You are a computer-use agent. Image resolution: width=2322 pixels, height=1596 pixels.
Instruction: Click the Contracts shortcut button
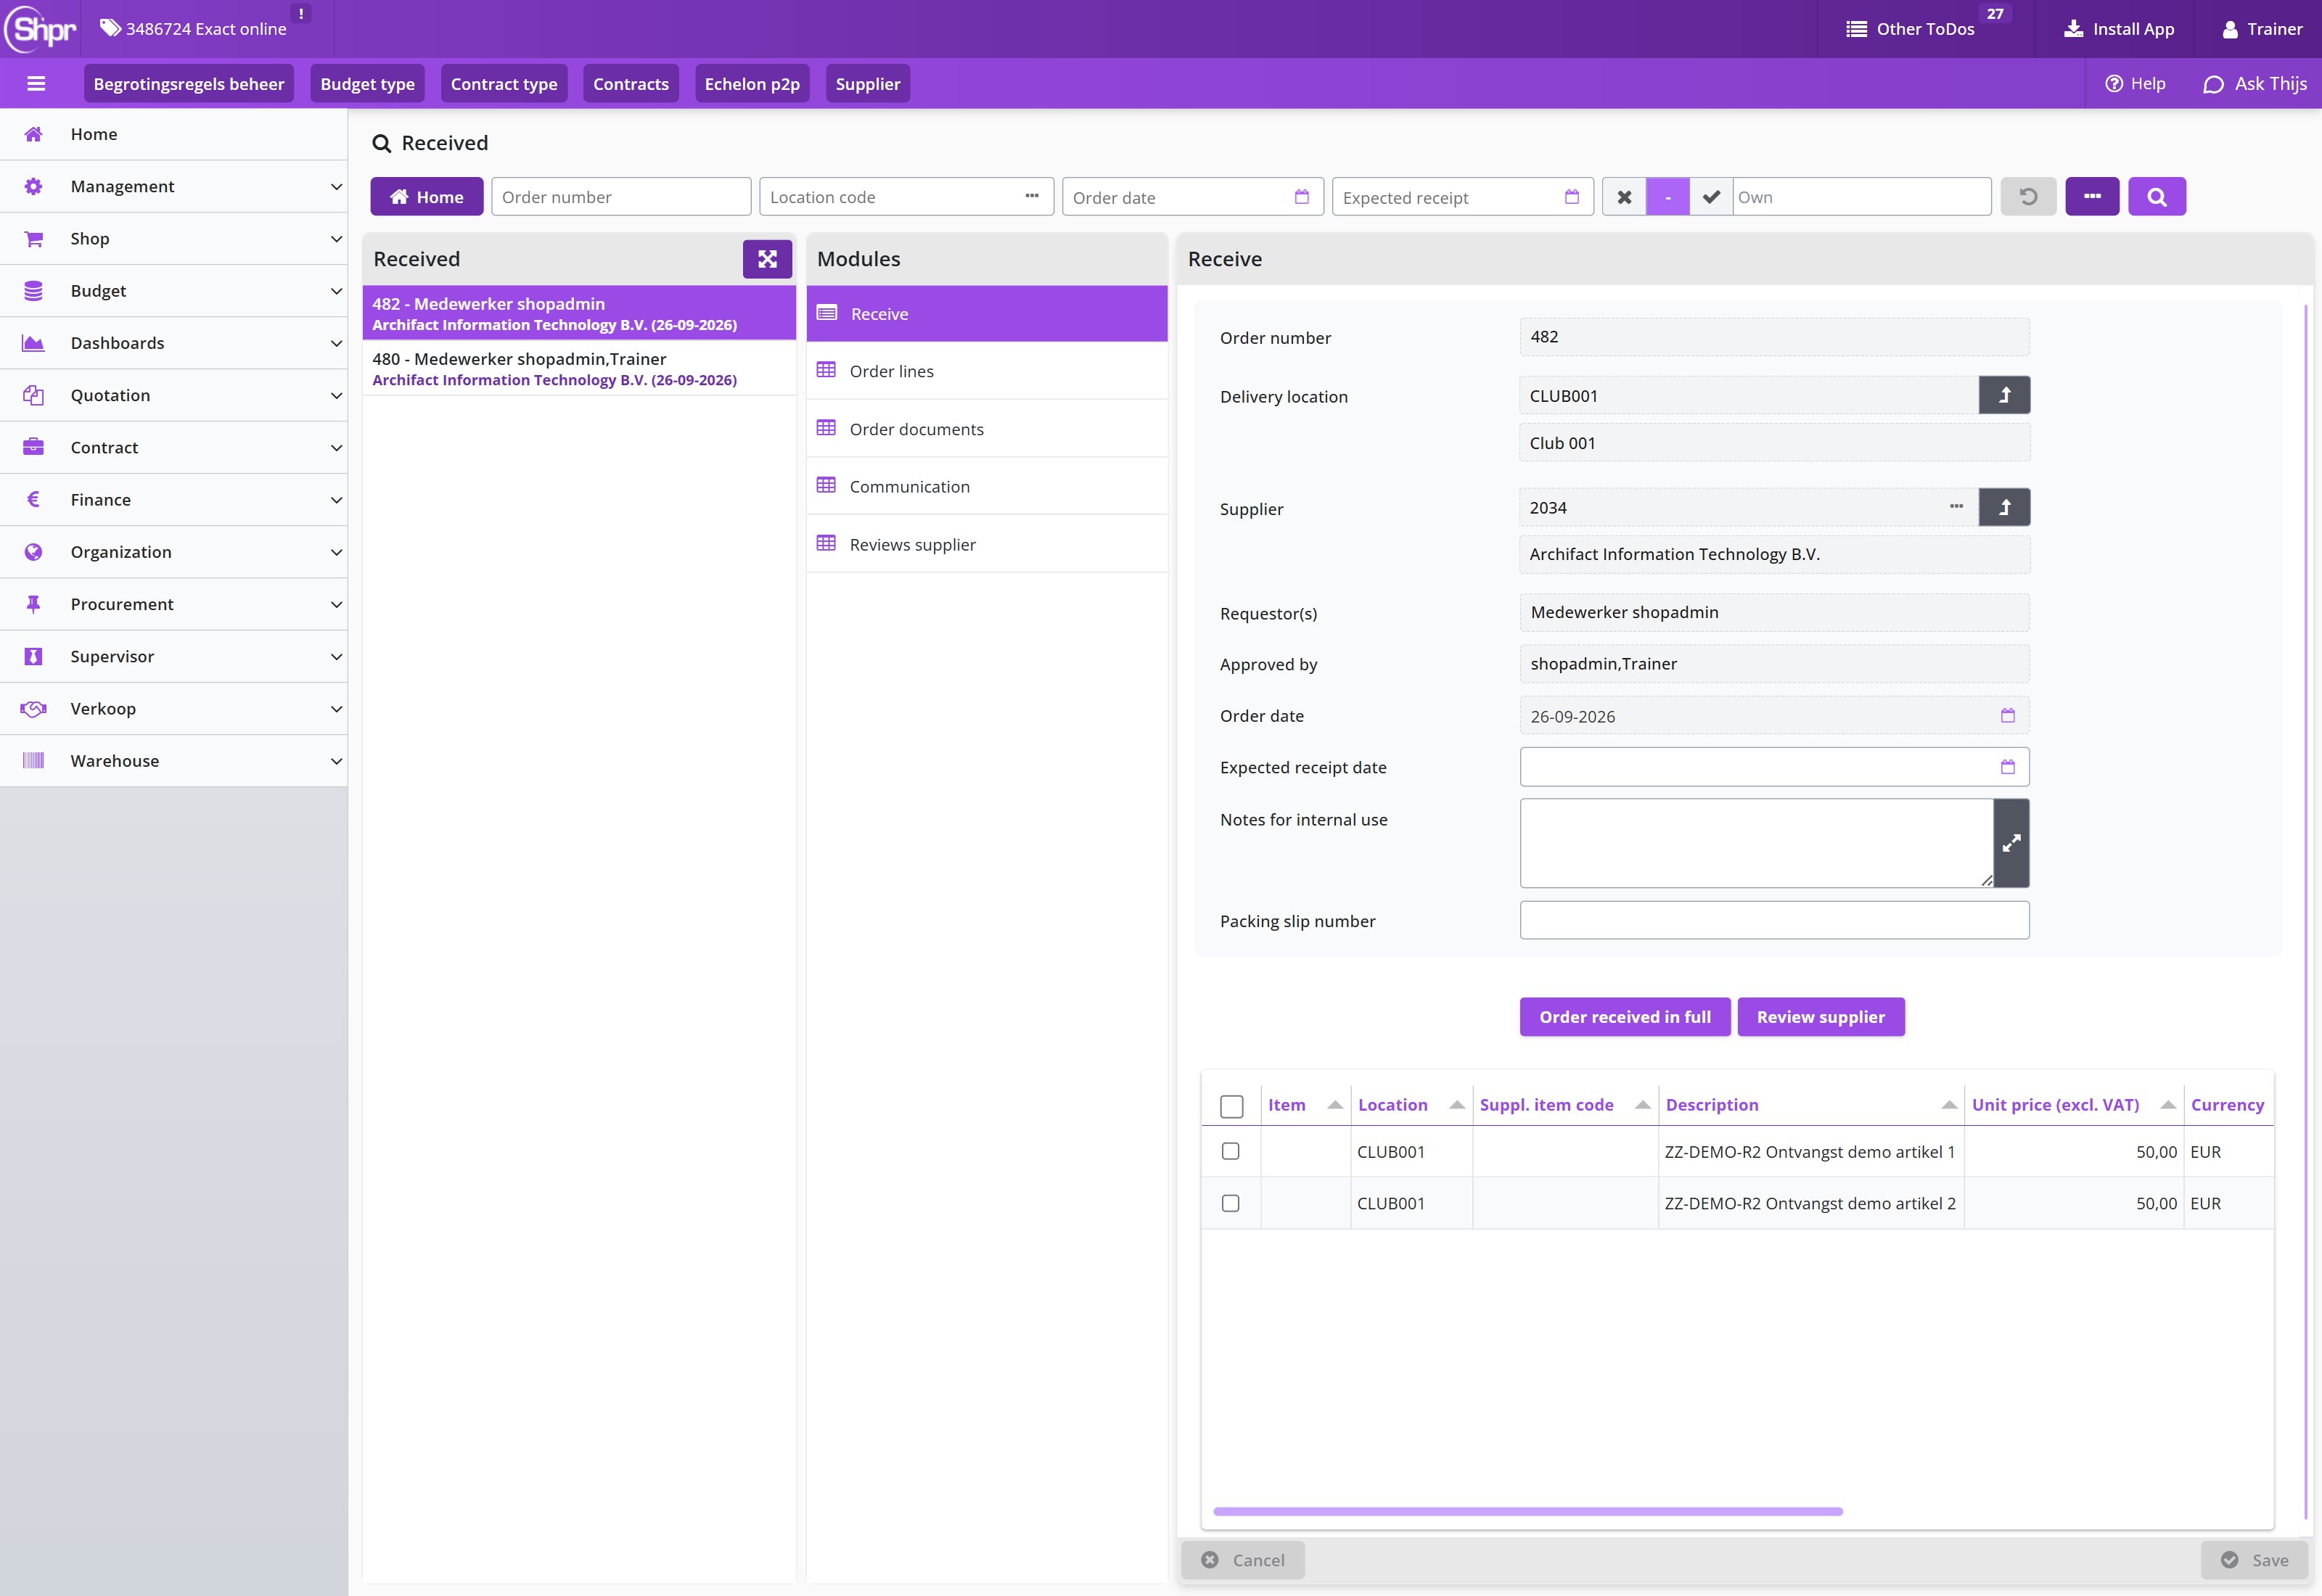tap(630, 84)
